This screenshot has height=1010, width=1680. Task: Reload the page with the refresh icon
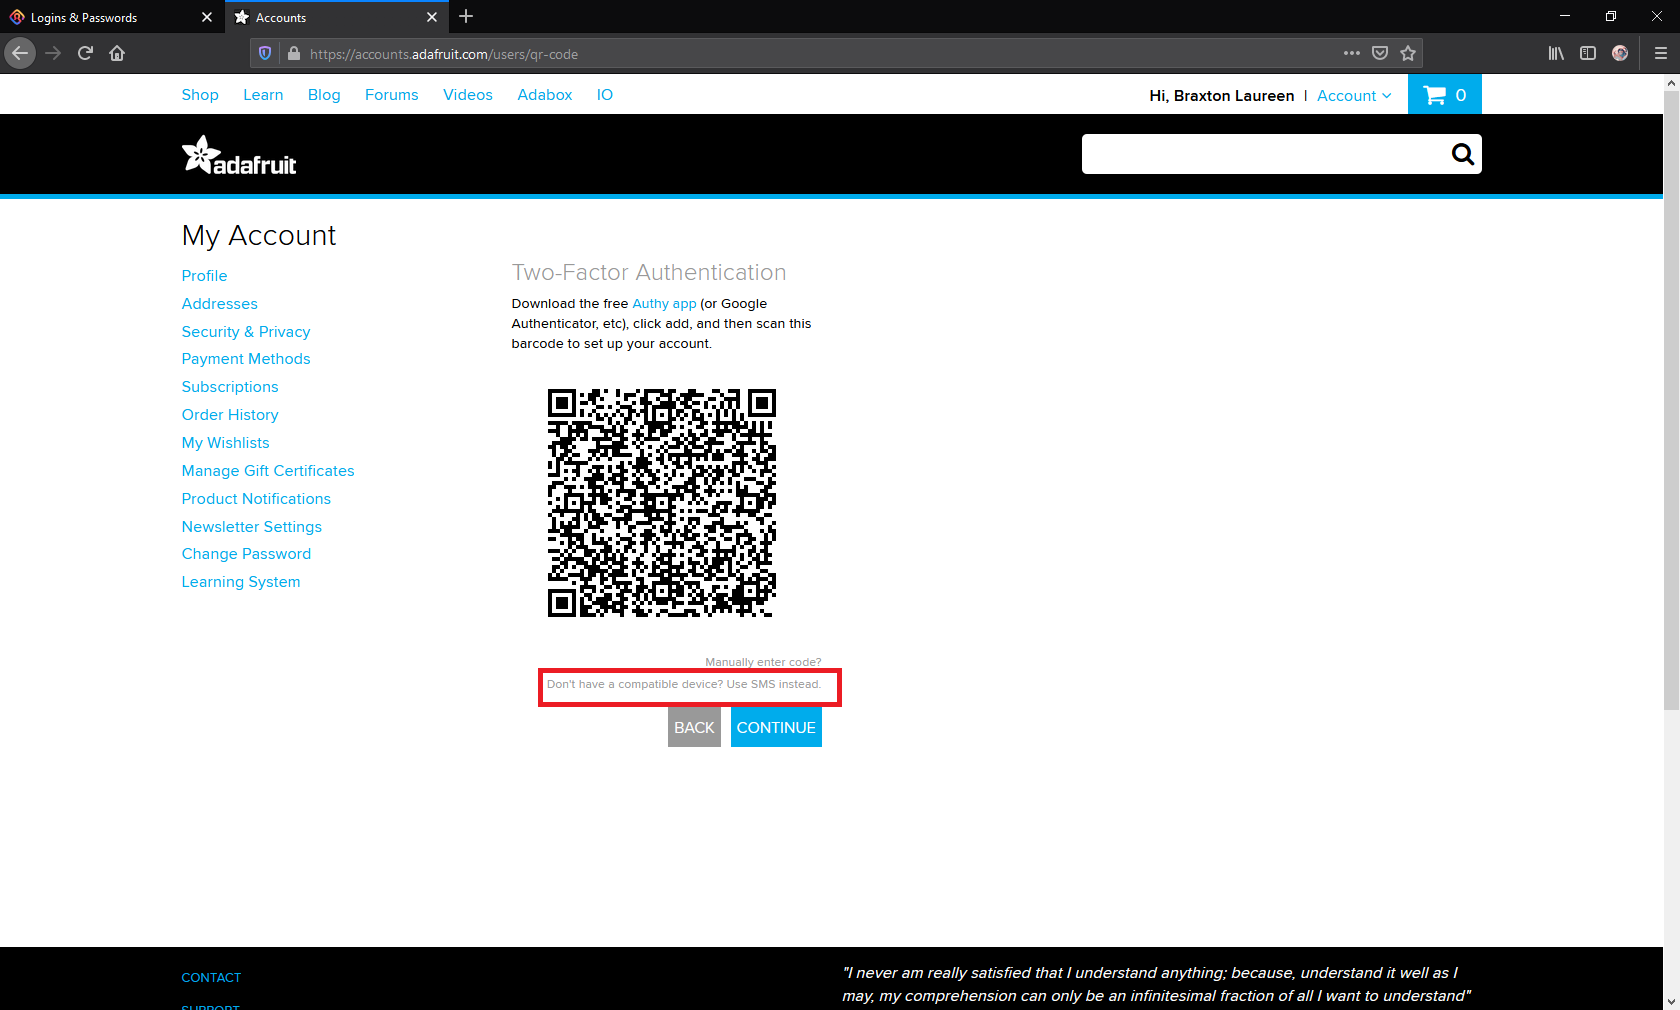[85, 53]
